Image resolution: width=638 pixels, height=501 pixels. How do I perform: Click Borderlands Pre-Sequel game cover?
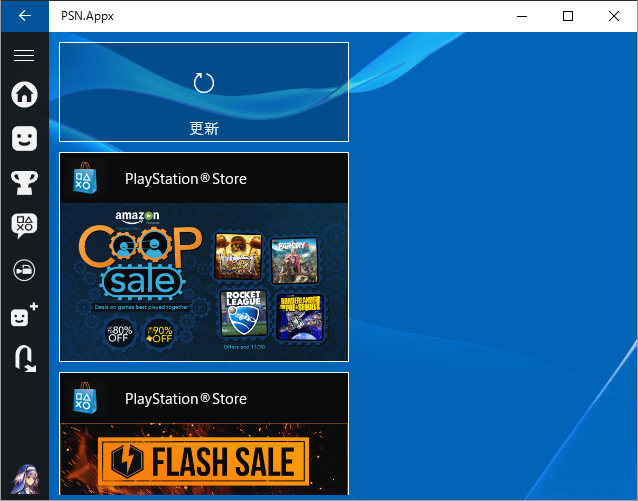tap(300, 317)
